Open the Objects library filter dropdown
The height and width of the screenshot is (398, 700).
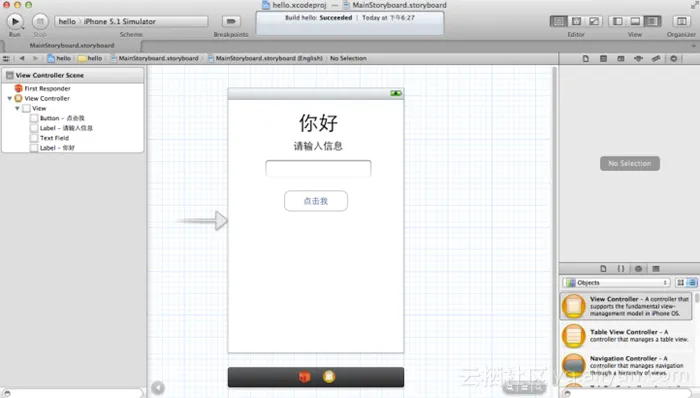click(x=617, y=282)
